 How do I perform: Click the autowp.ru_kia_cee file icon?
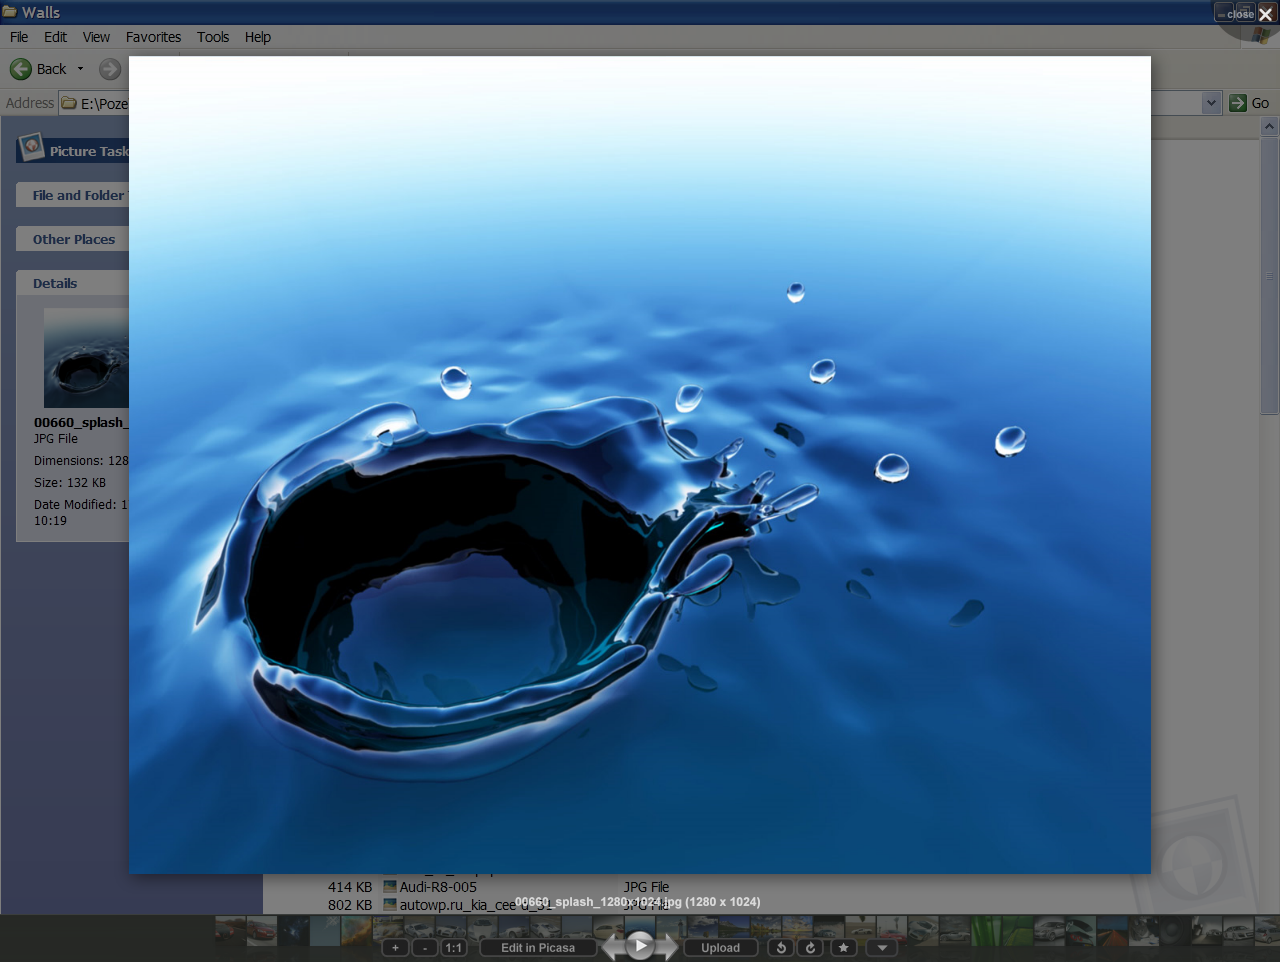pos(390,905)
